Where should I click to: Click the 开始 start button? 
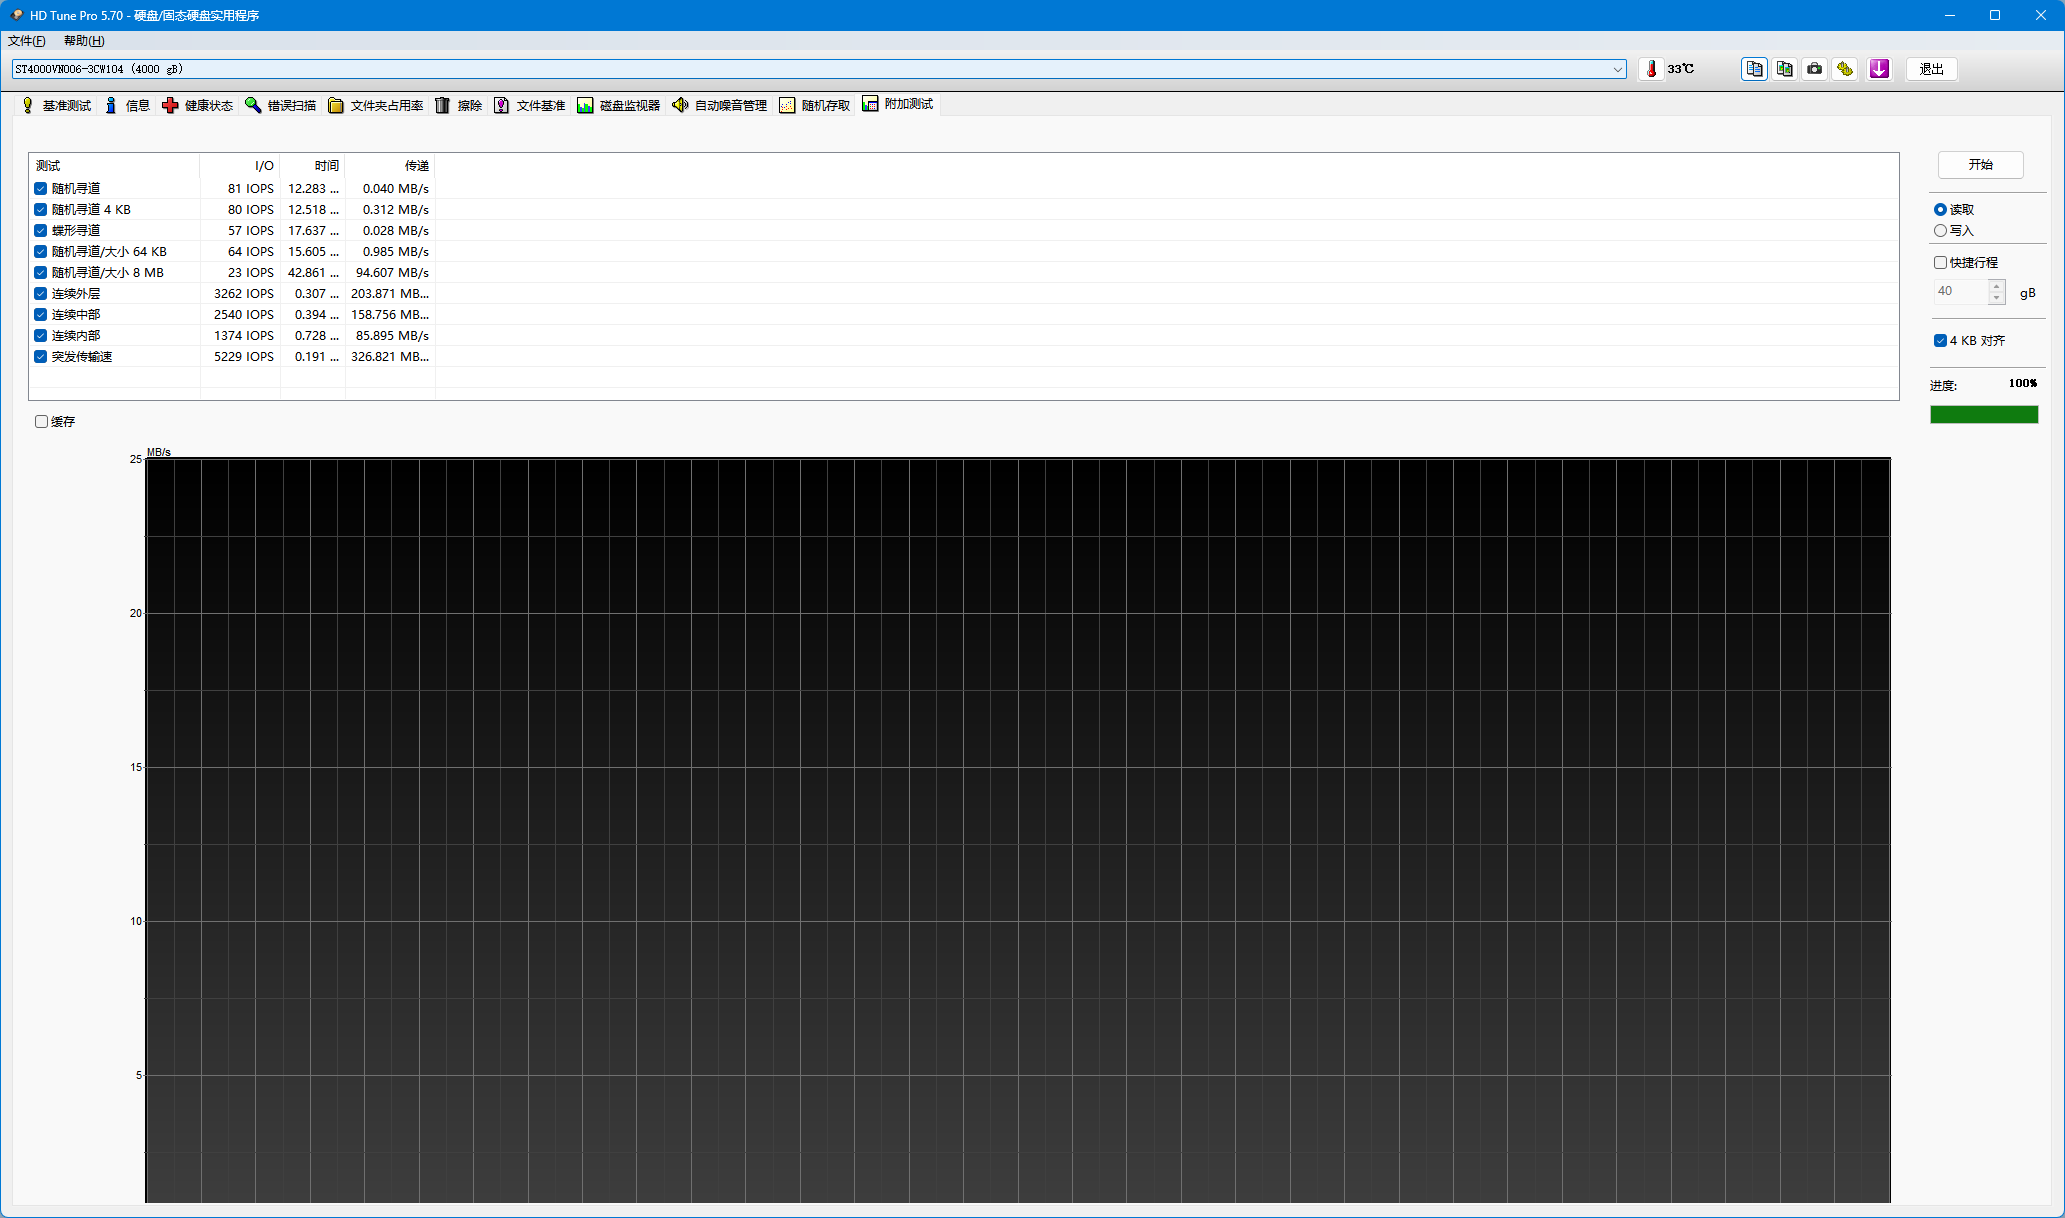click(x=1980, y=164)
